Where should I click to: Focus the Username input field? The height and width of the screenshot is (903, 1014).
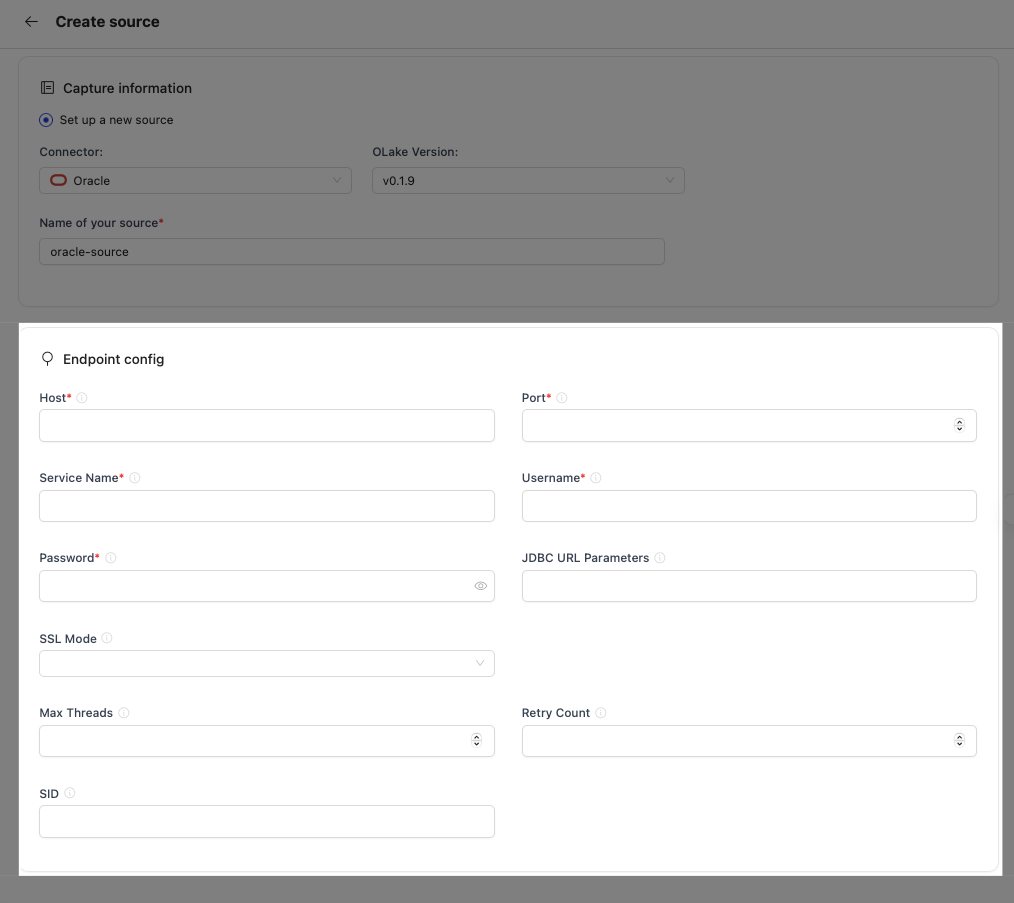pos(749,506)
